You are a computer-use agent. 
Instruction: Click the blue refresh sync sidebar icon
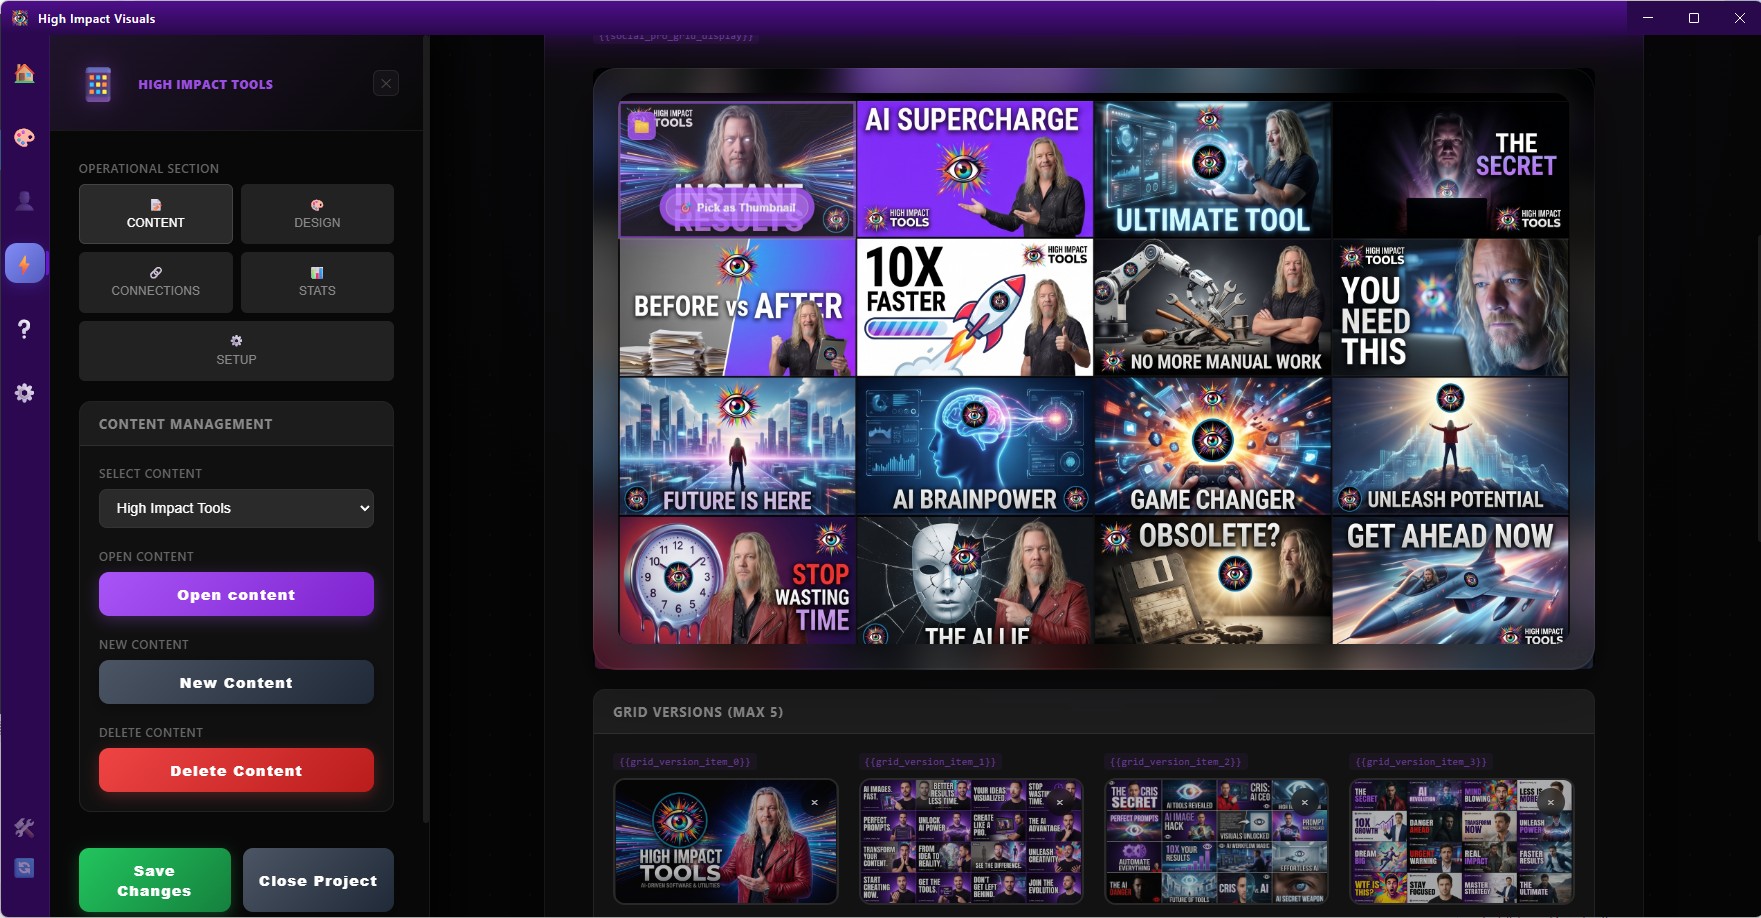[24, 868]
